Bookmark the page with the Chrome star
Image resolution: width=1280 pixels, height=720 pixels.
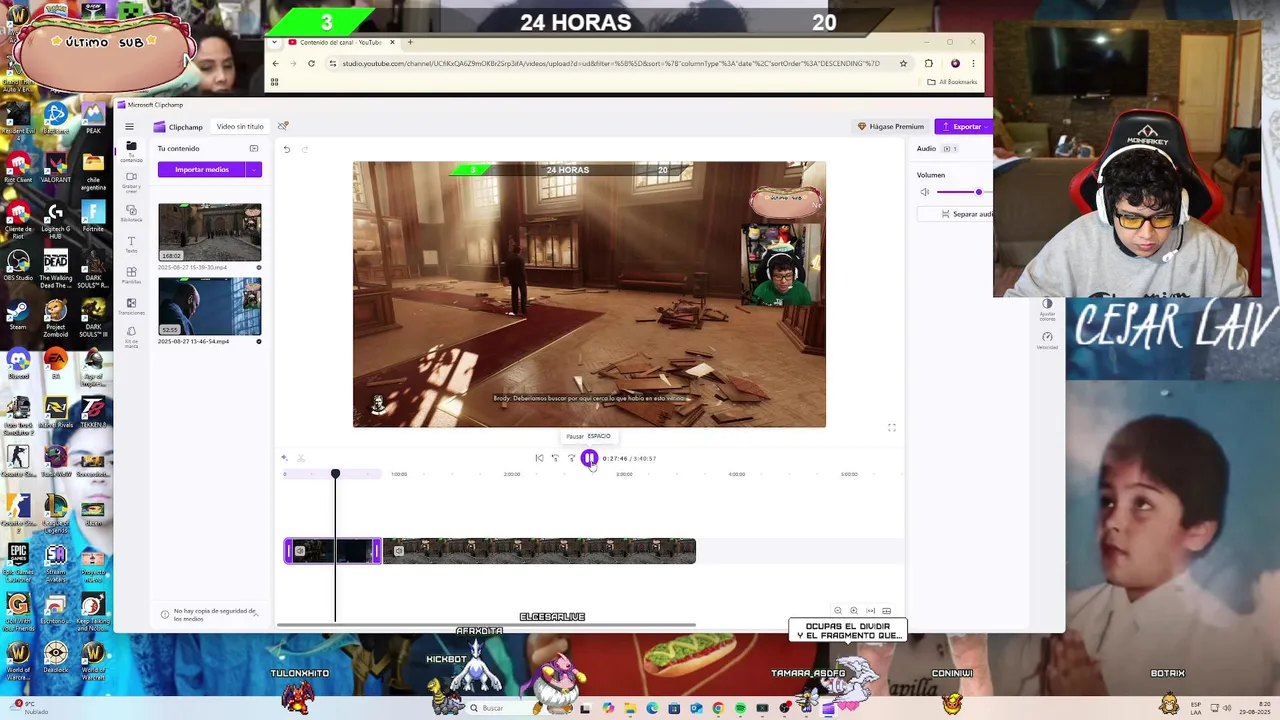coord(903,63)
